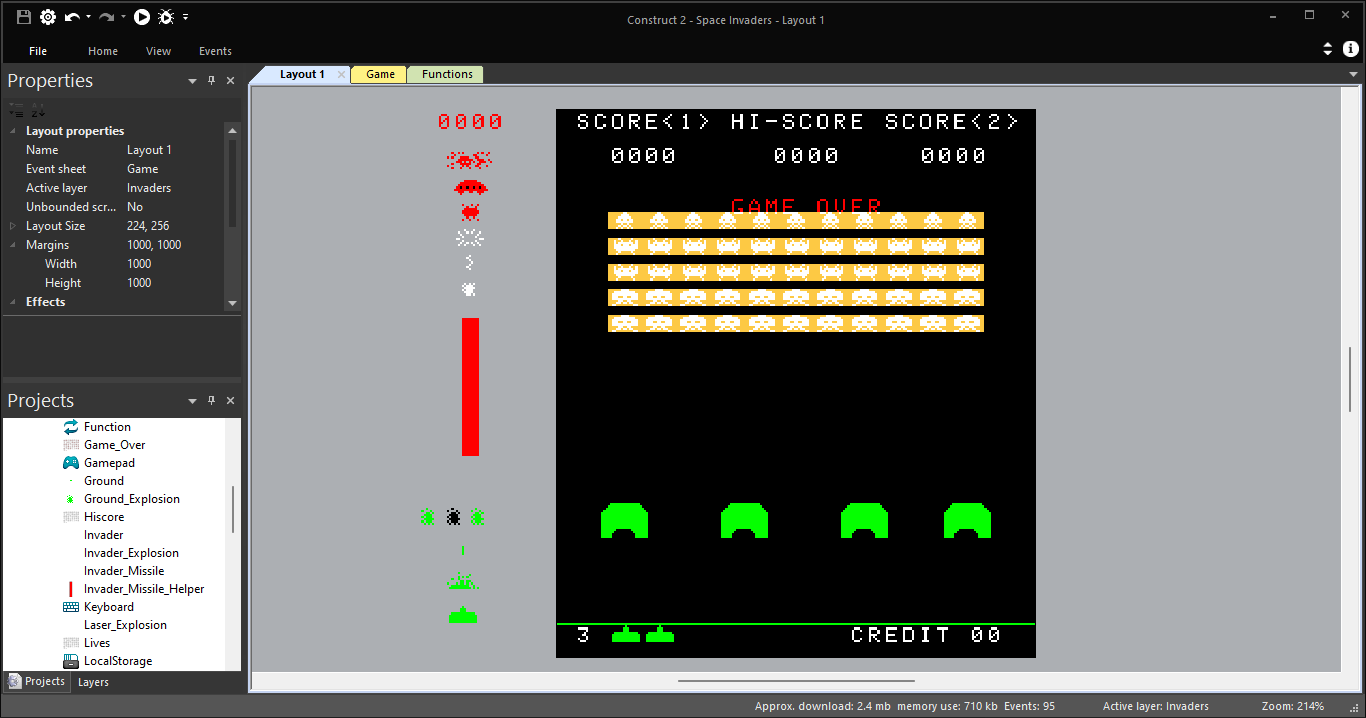Viewport: 1366px width, 718px height.
Task: Select the Layout 1 tab
Action: [302, 75]
